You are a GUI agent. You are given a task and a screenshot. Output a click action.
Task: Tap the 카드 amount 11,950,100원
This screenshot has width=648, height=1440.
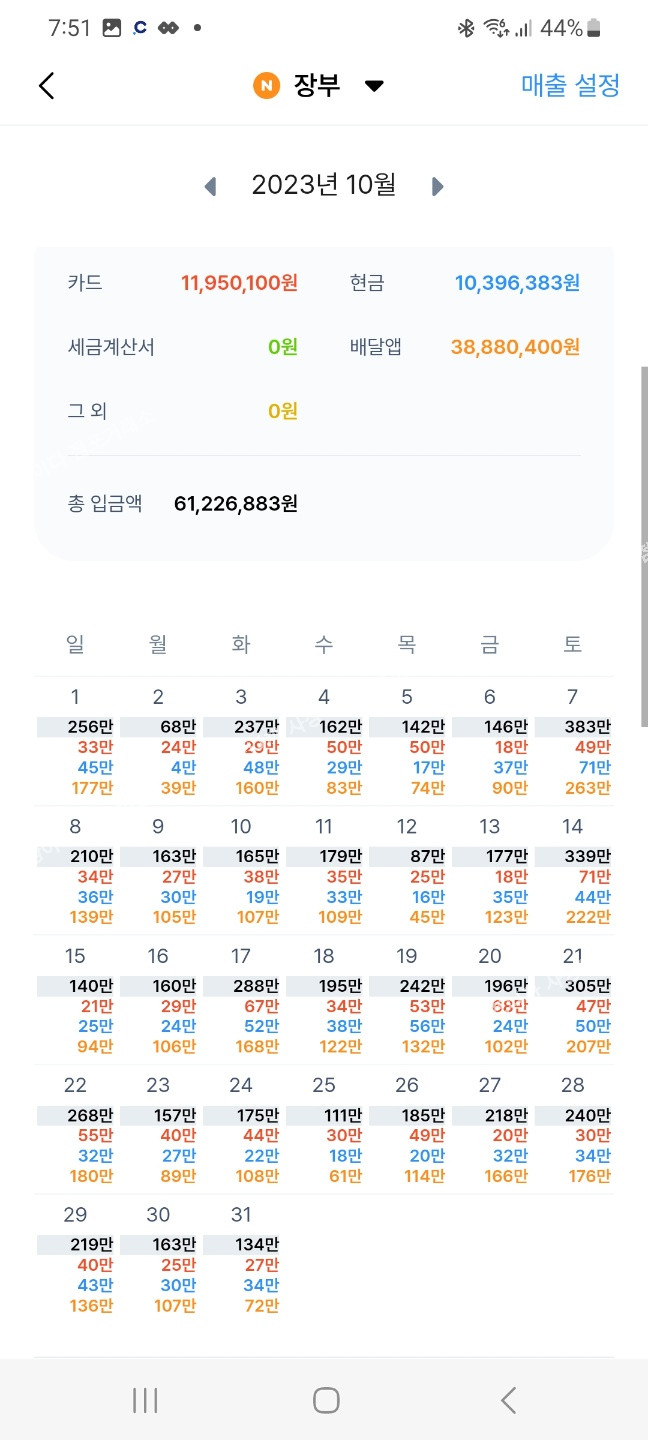point(239,283)
